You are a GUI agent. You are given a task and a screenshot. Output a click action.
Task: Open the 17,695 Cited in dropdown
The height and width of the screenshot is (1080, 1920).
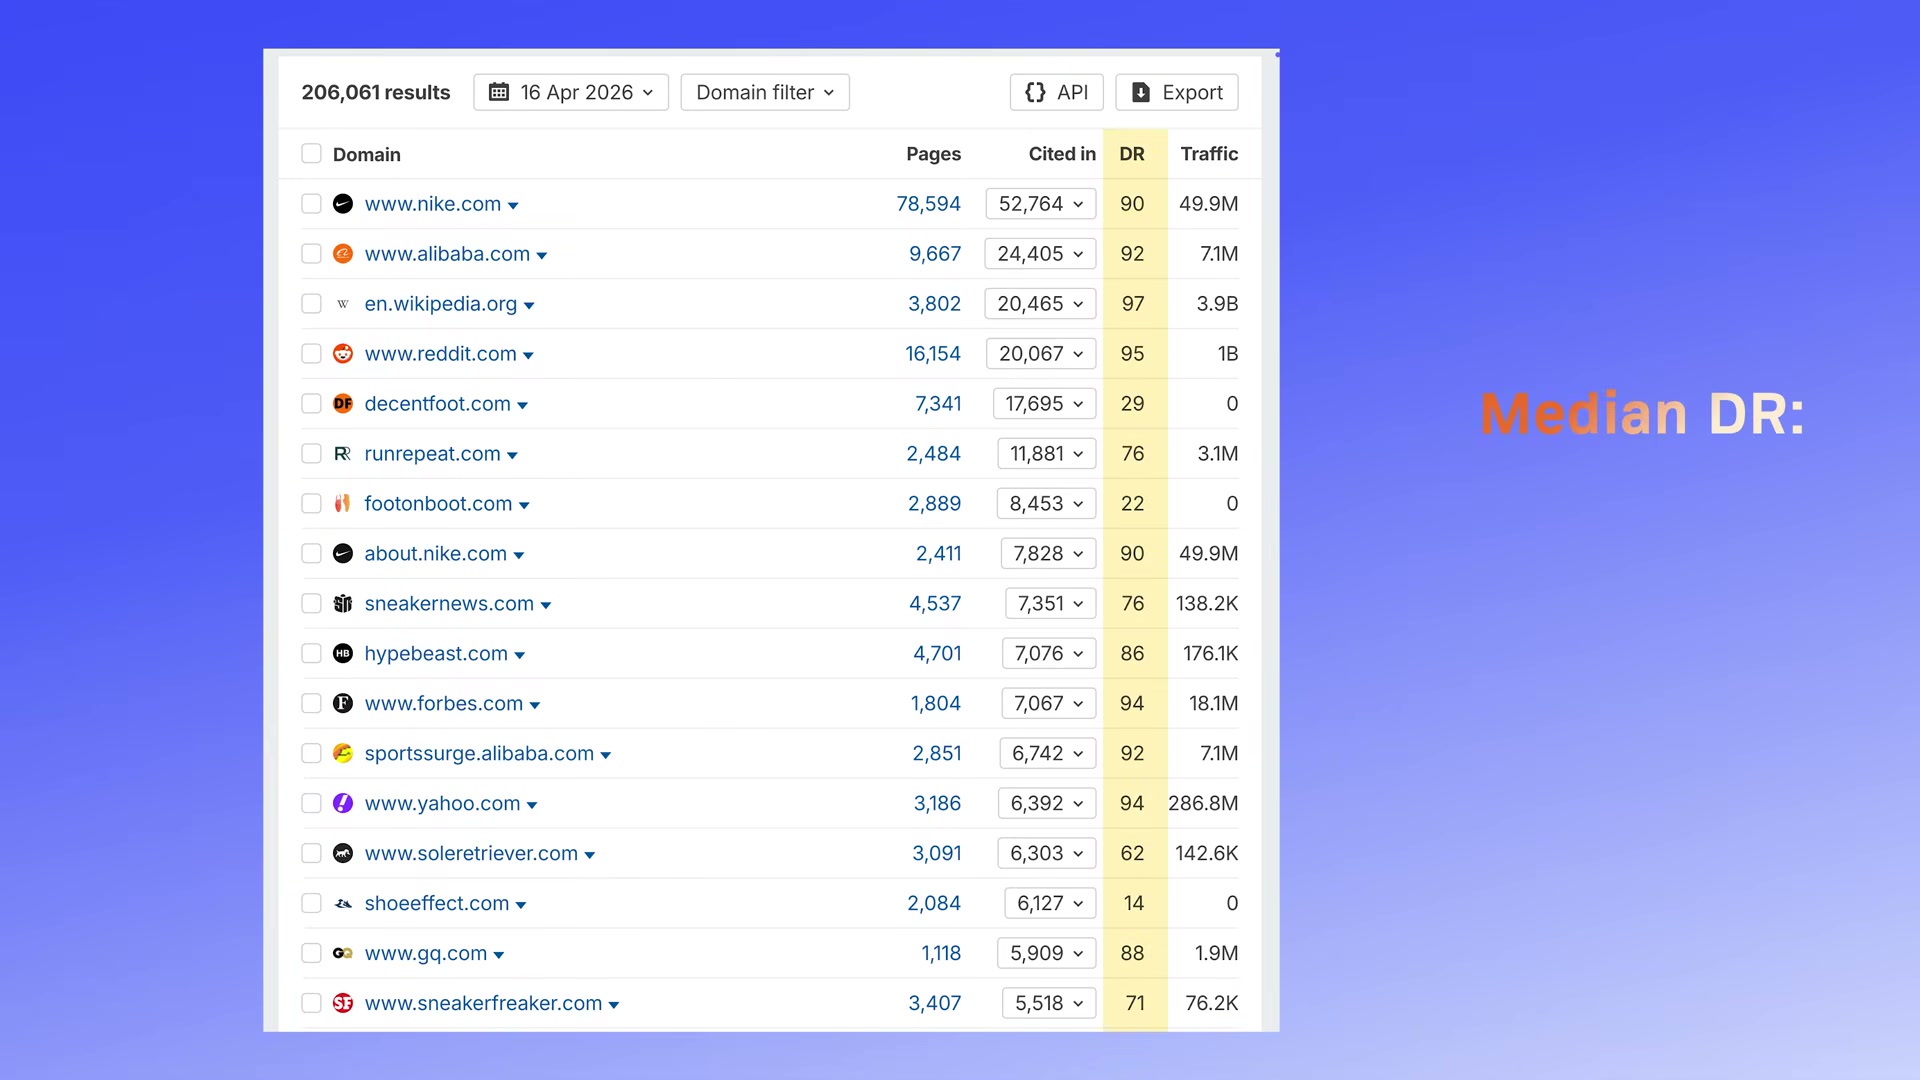point(1044,404)
